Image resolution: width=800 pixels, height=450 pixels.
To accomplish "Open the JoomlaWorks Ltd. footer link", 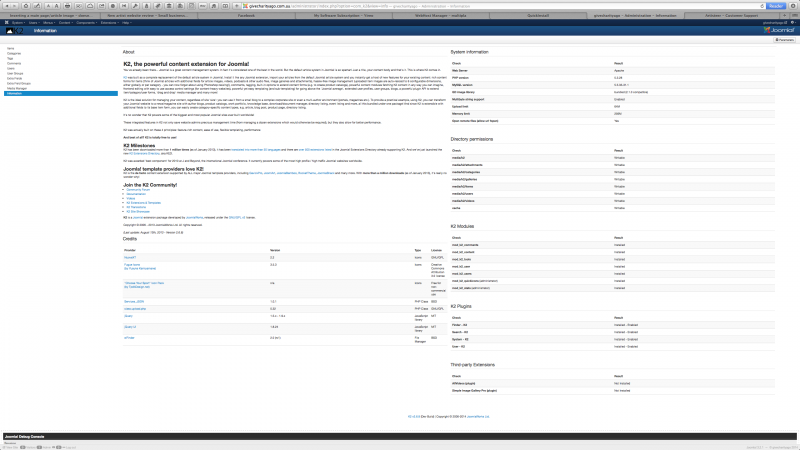I will pyautogui.click(x=478, y=417).
